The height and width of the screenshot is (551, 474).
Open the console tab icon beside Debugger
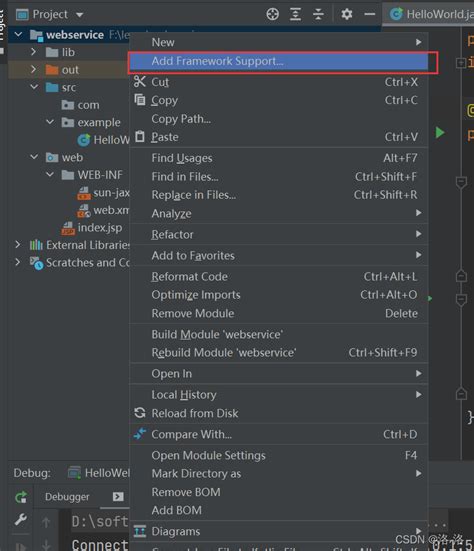[118, 497]
